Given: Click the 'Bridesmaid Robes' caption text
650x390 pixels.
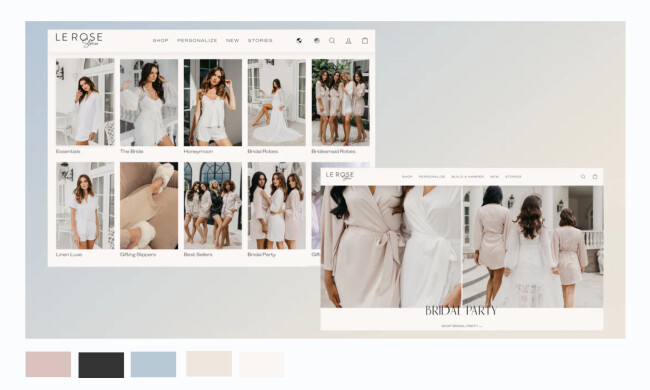Looking at the screenshot, I should tap(333, 151).
